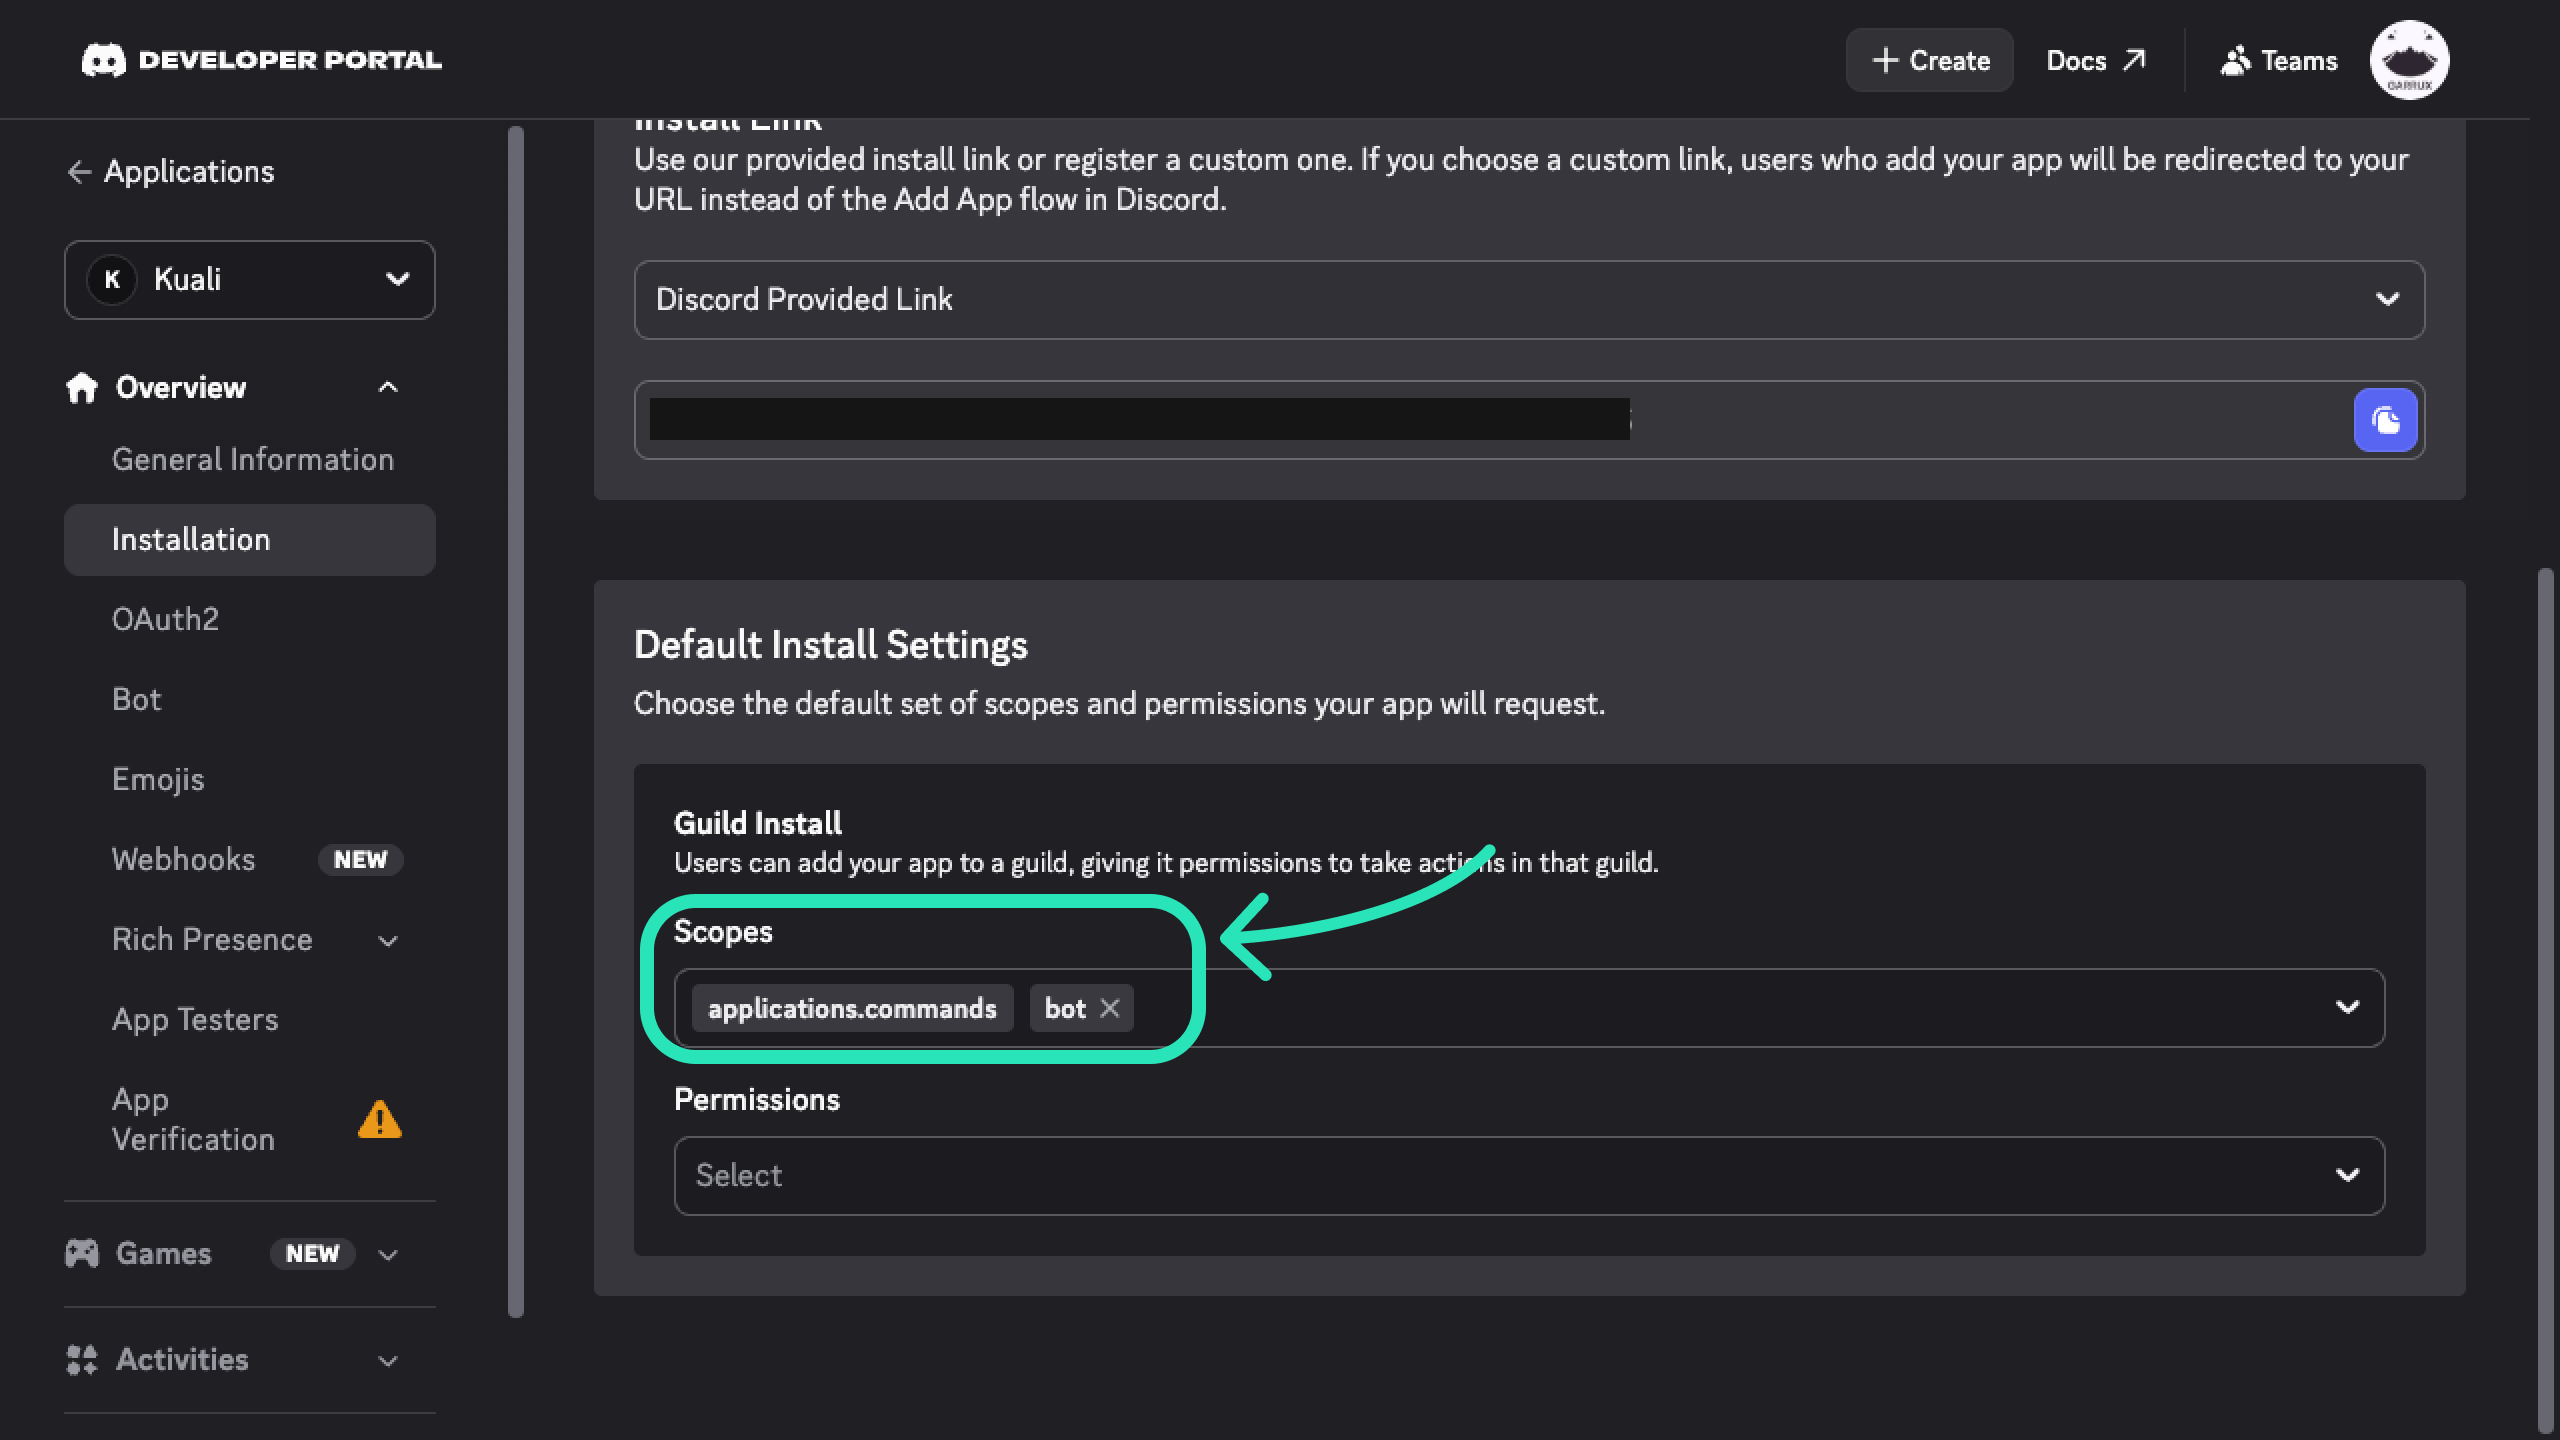Open the Kuali application selector dropdown

pos(250,280)
